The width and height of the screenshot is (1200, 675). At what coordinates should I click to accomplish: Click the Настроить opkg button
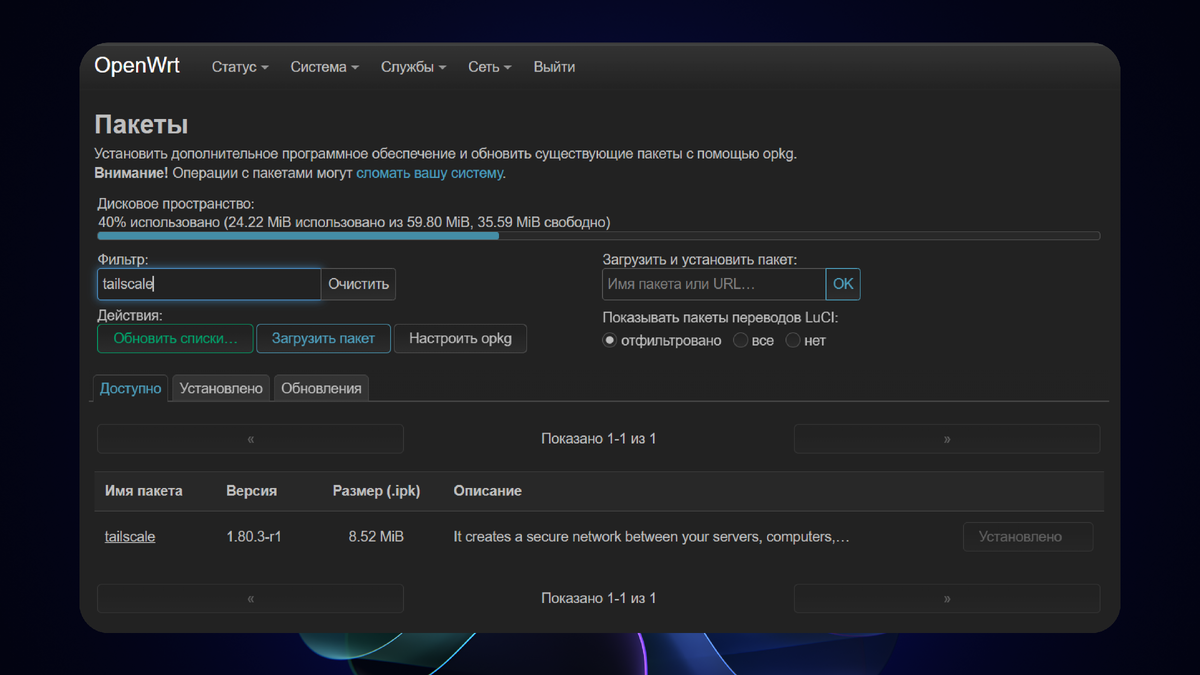[460, 338]
